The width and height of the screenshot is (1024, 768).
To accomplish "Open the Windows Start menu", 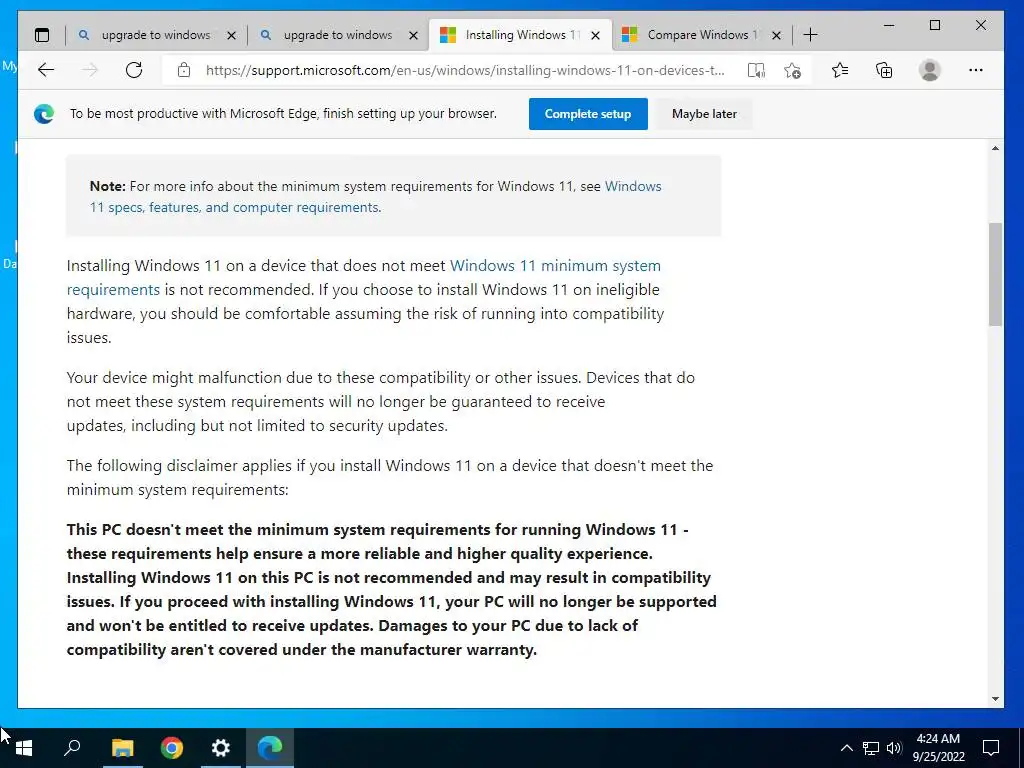I will click(24, 748).
